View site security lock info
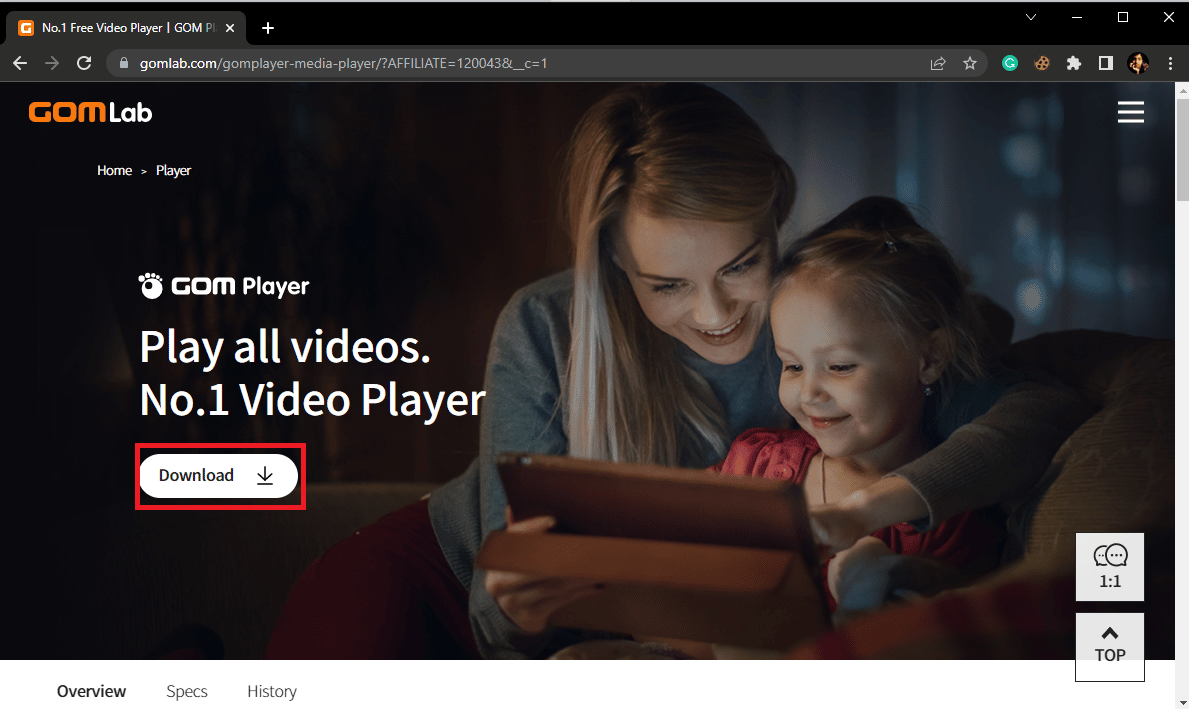The height and width of the screenshot is (709, 1189). pos(124,64)
